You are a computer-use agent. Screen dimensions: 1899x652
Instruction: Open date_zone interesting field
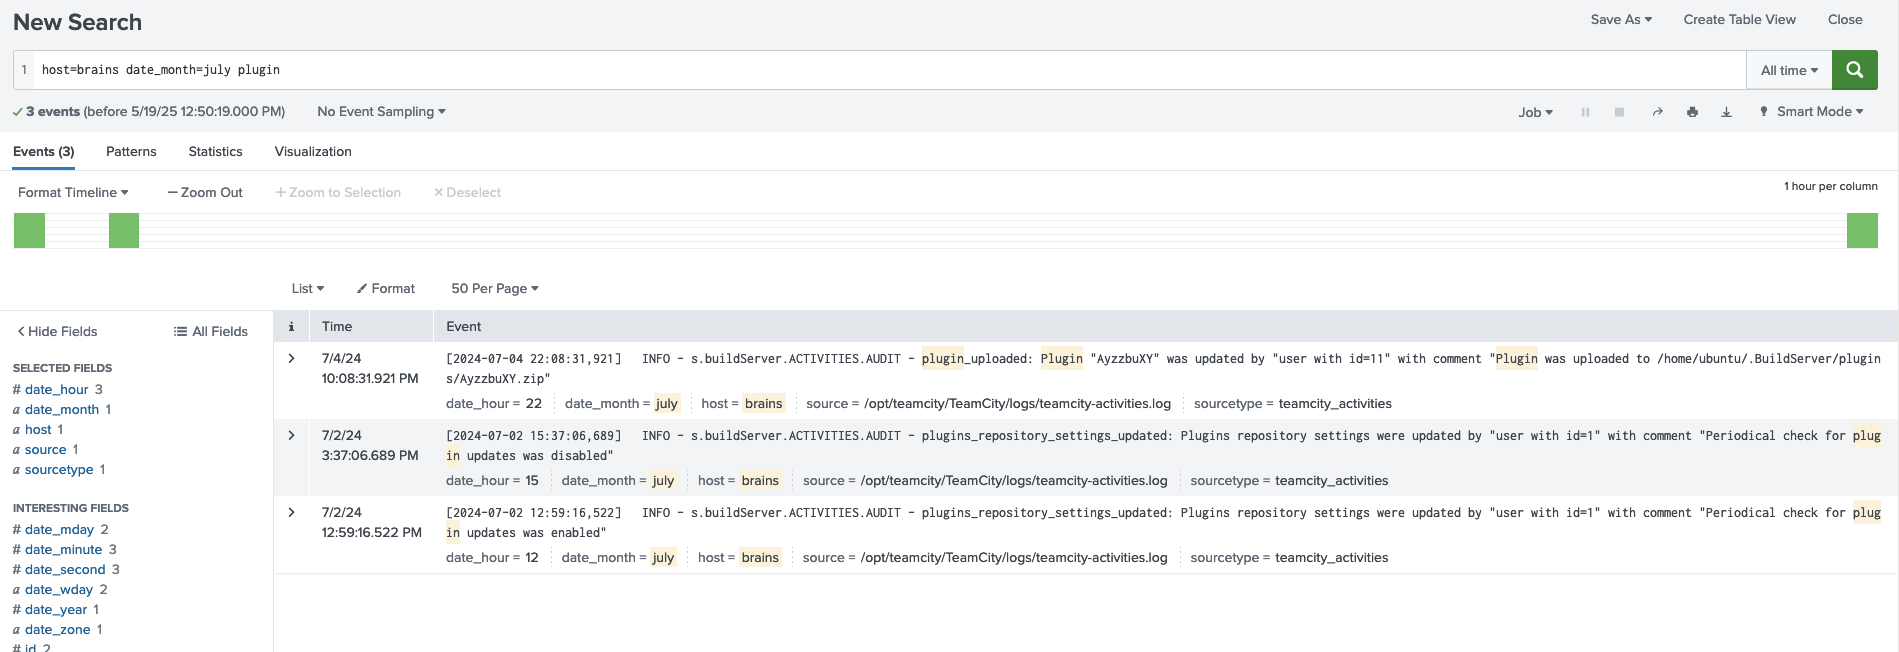click(57, 629)
